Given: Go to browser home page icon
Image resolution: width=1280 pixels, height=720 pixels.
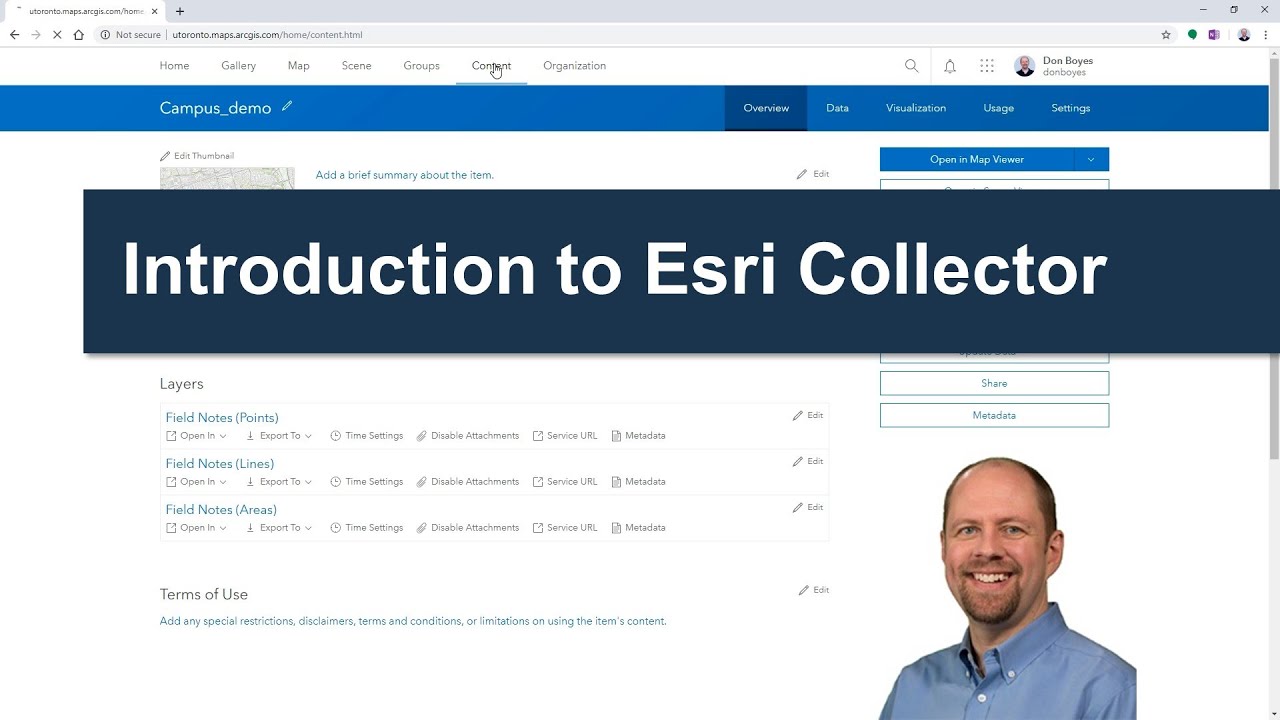Looking at the screenshot, I should 79,34.
